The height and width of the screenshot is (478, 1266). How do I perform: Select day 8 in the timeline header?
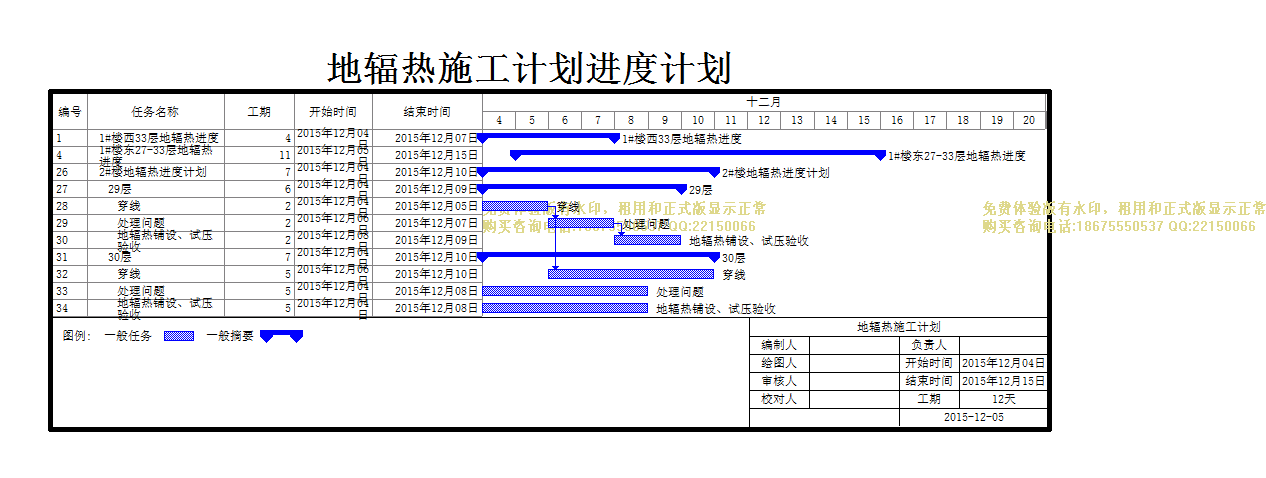tap(631, 120)
